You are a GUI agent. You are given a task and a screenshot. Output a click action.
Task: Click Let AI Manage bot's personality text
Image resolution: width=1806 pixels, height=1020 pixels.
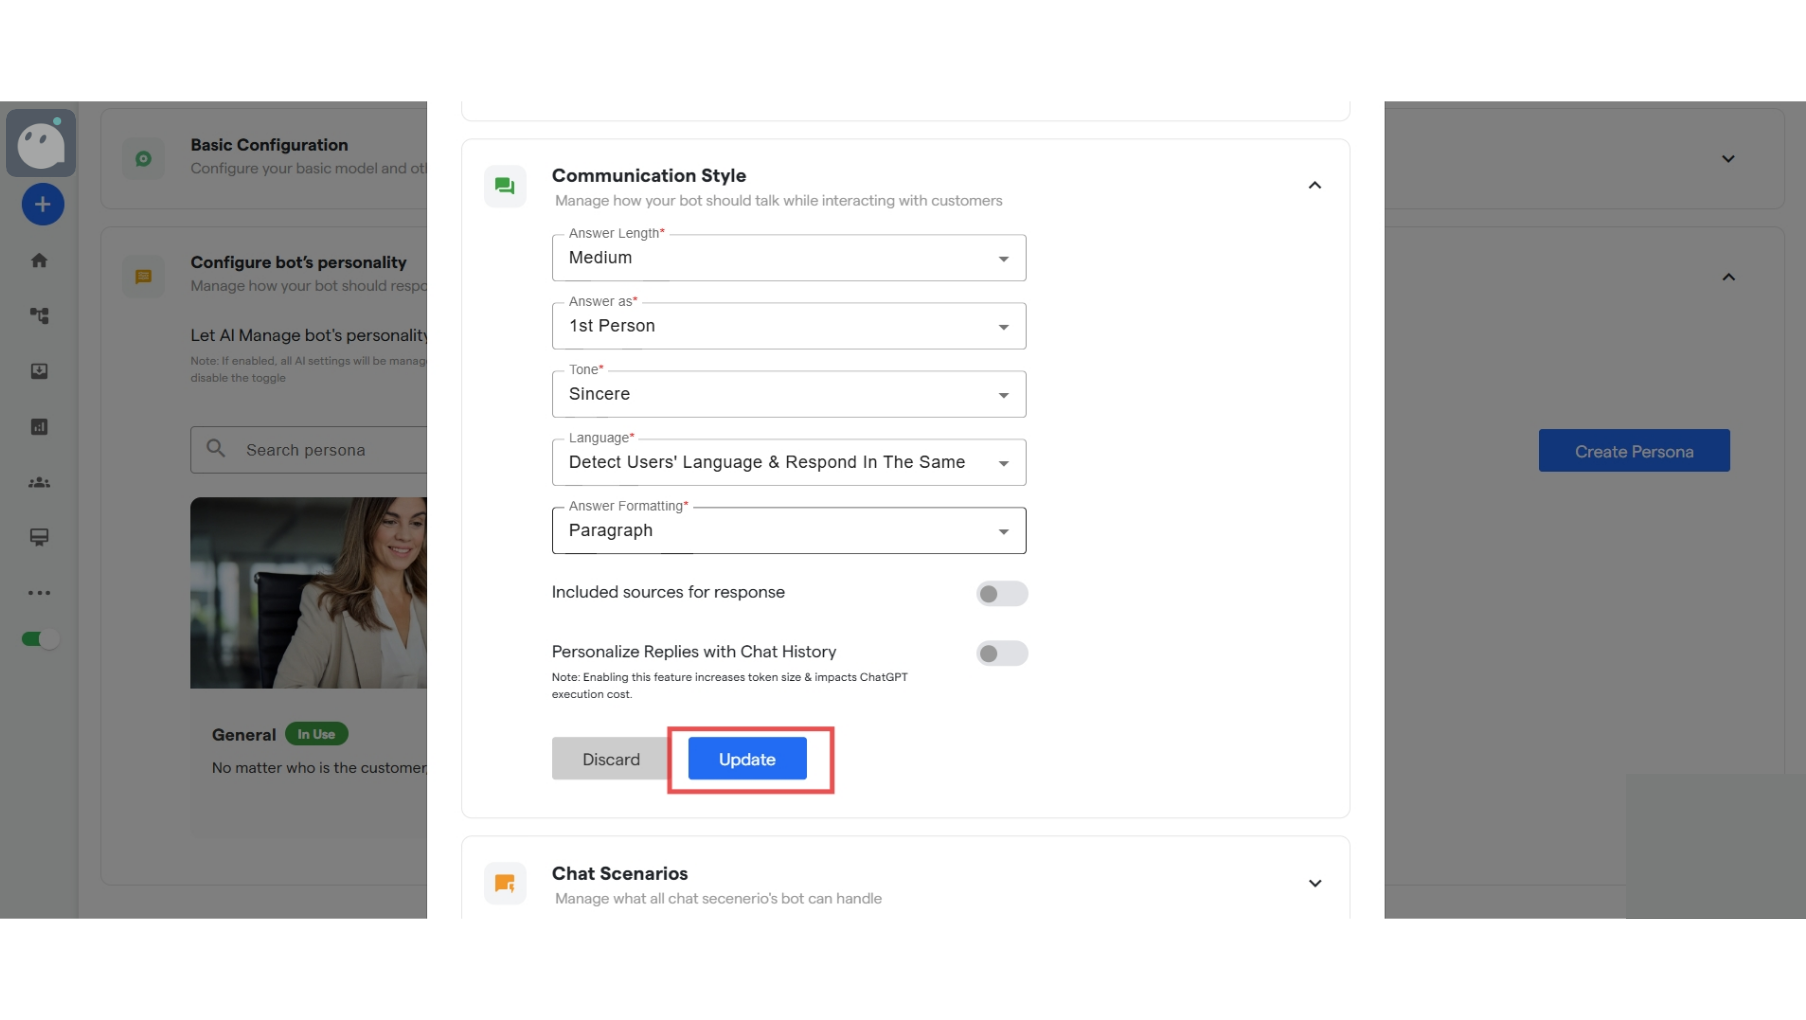click(309, 335)
